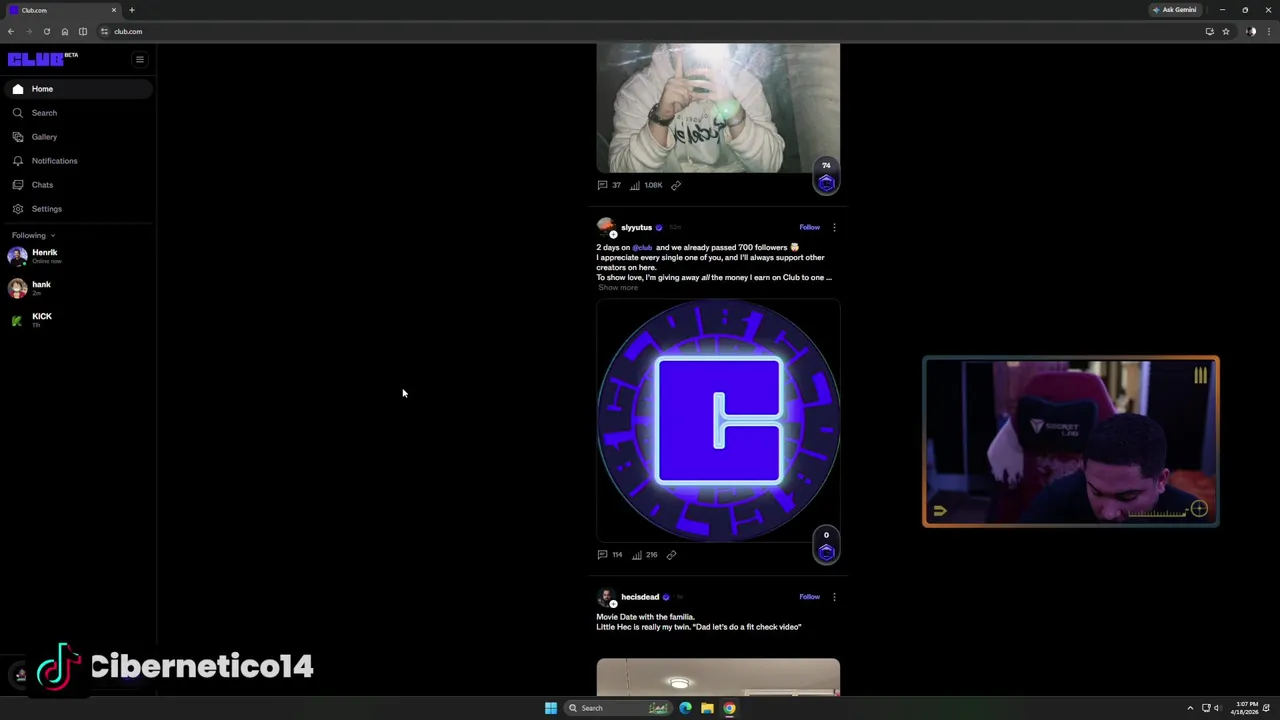1280x720 pixels.
Task: Open a new browser tab
Action: pos(131,10)
